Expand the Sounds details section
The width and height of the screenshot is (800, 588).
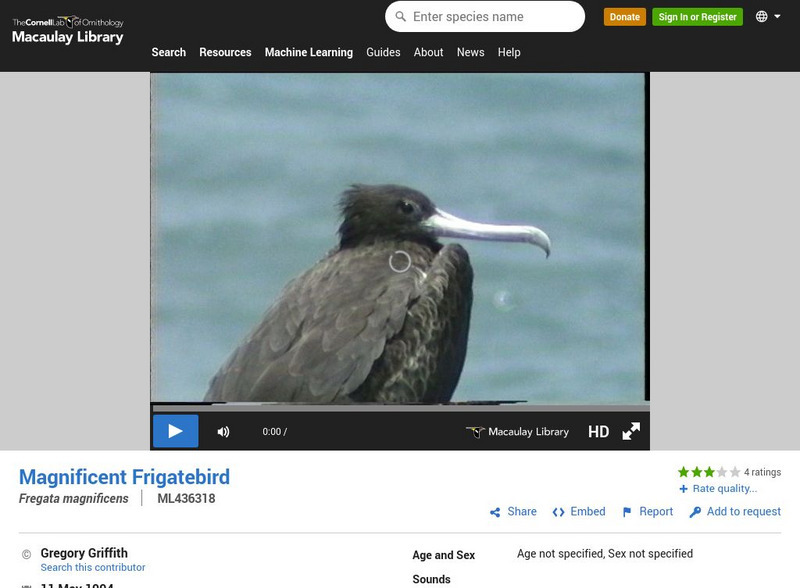[x=431, y=578]
